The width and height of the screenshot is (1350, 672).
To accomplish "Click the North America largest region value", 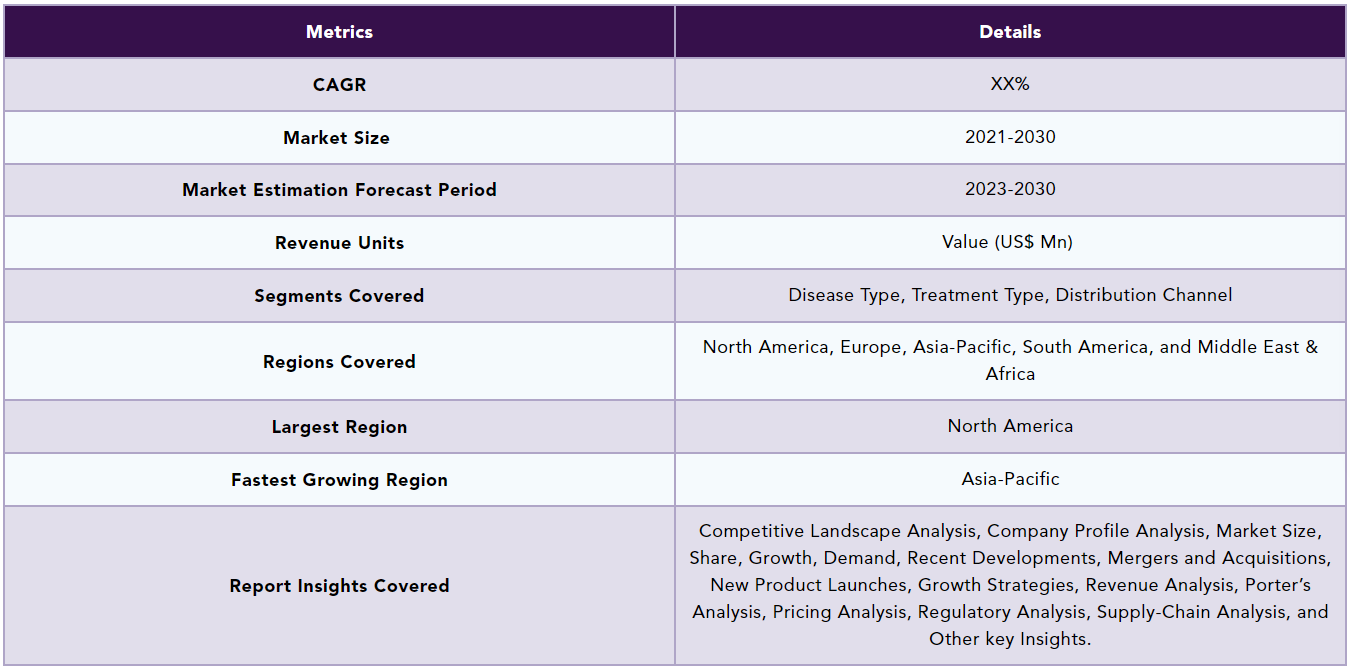I will pos(1010,427).
